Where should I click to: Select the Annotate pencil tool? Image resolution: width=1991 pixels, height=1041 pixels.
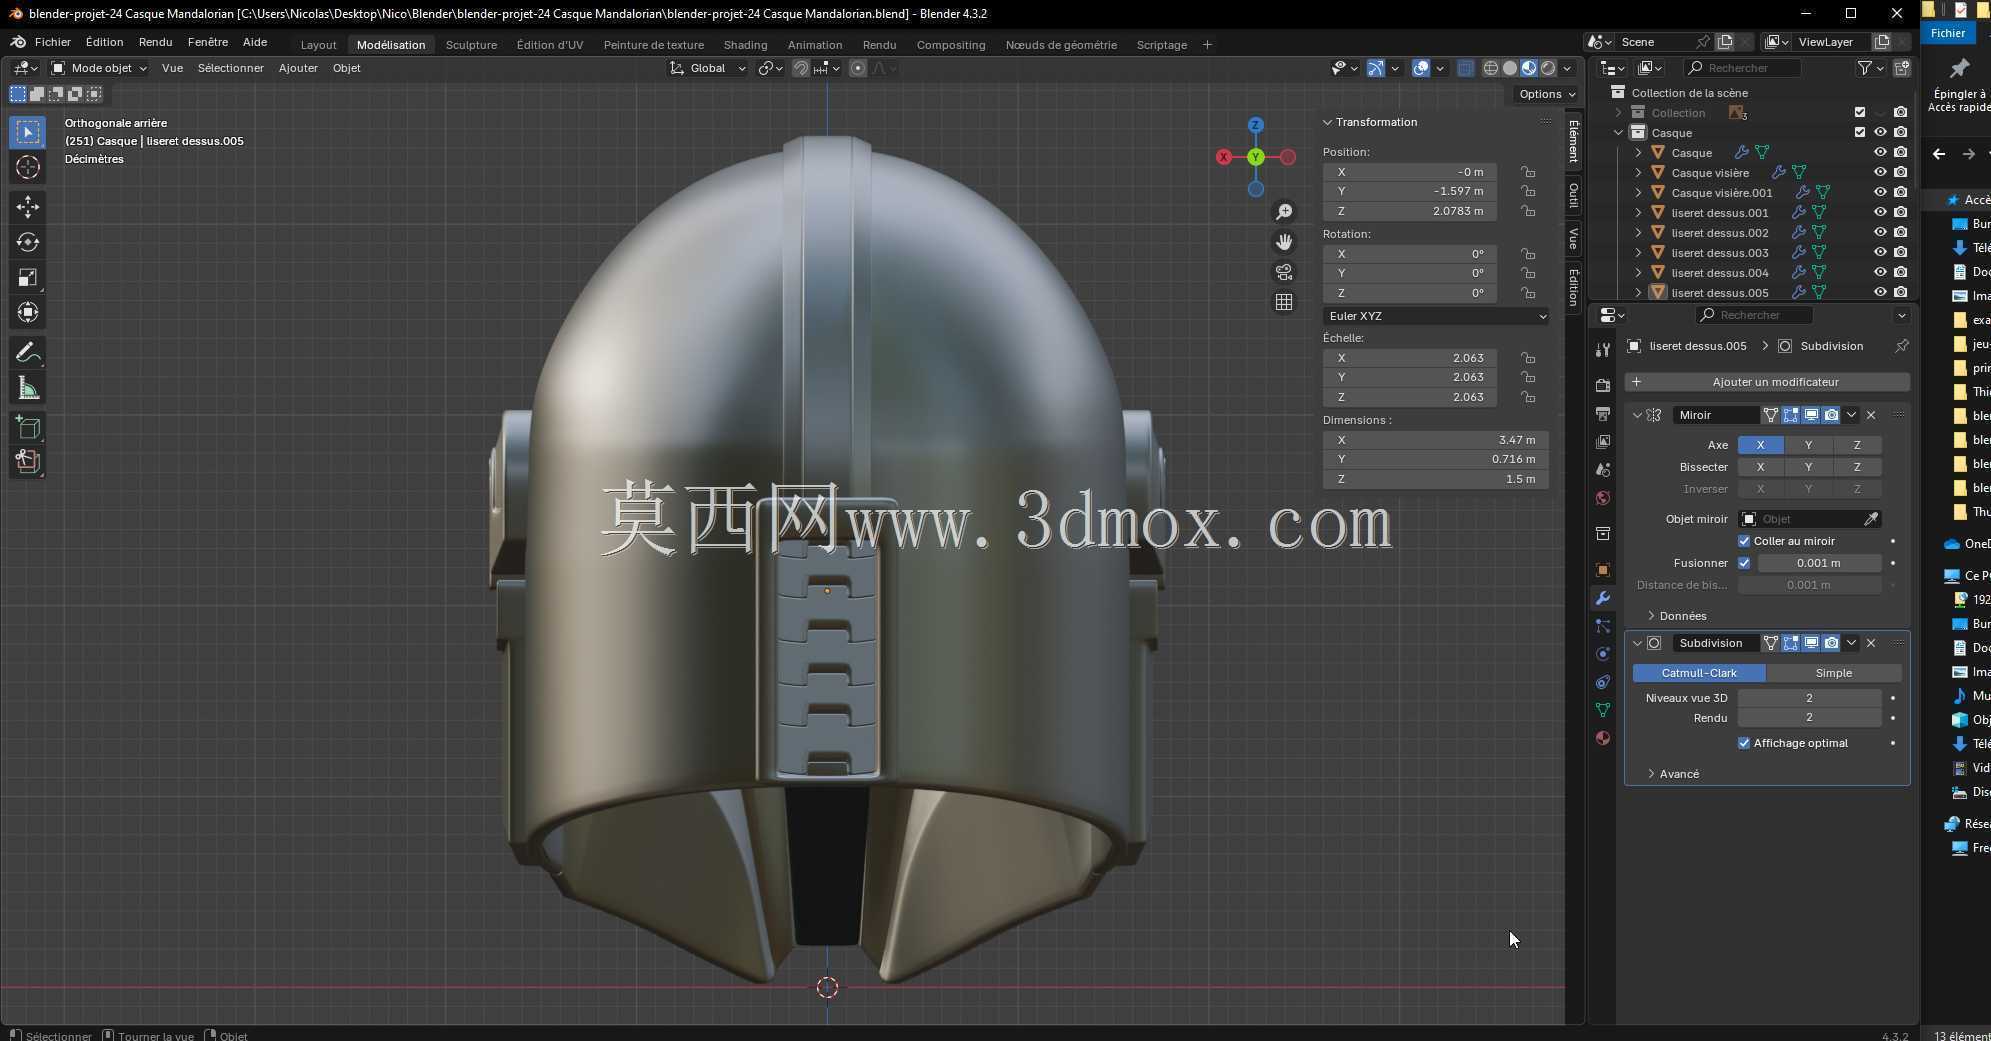tap(28, 352)
